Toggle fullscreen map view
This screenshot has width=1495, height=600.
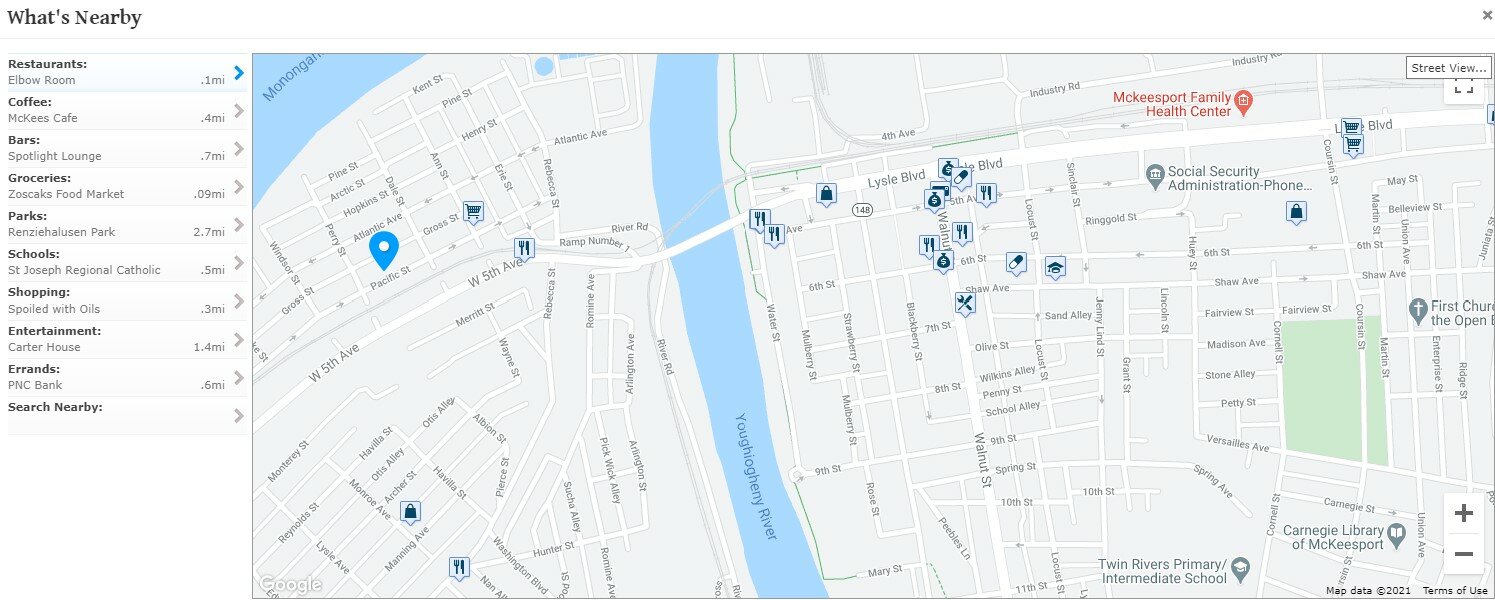[x=1463, y=88]
